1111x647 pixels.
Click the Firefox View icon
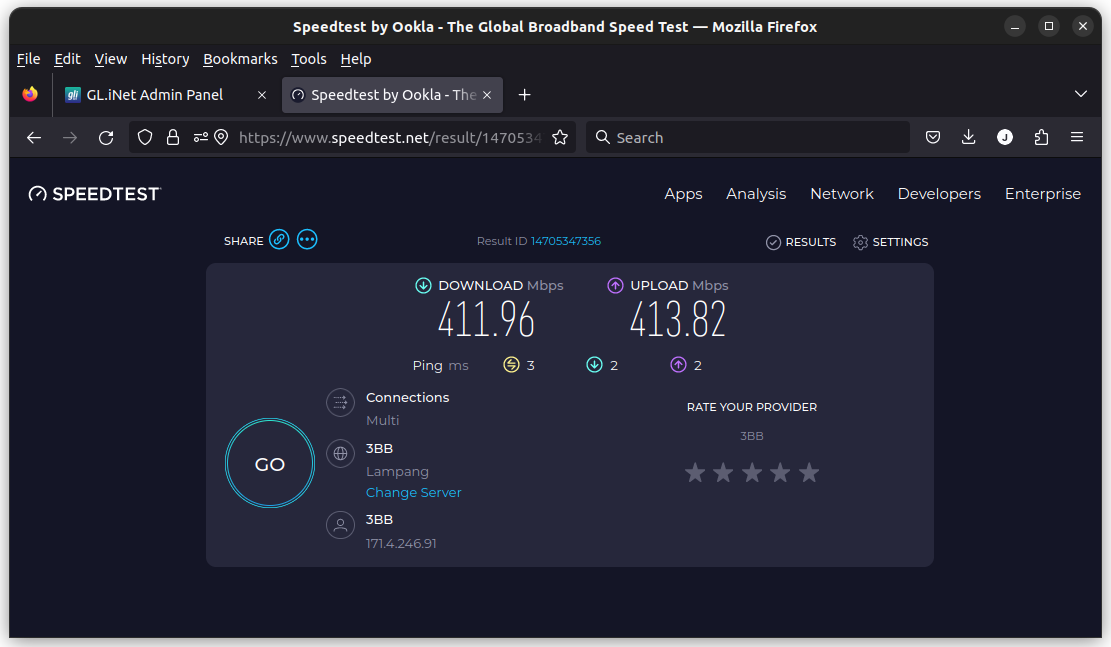(x=30, y=94)
